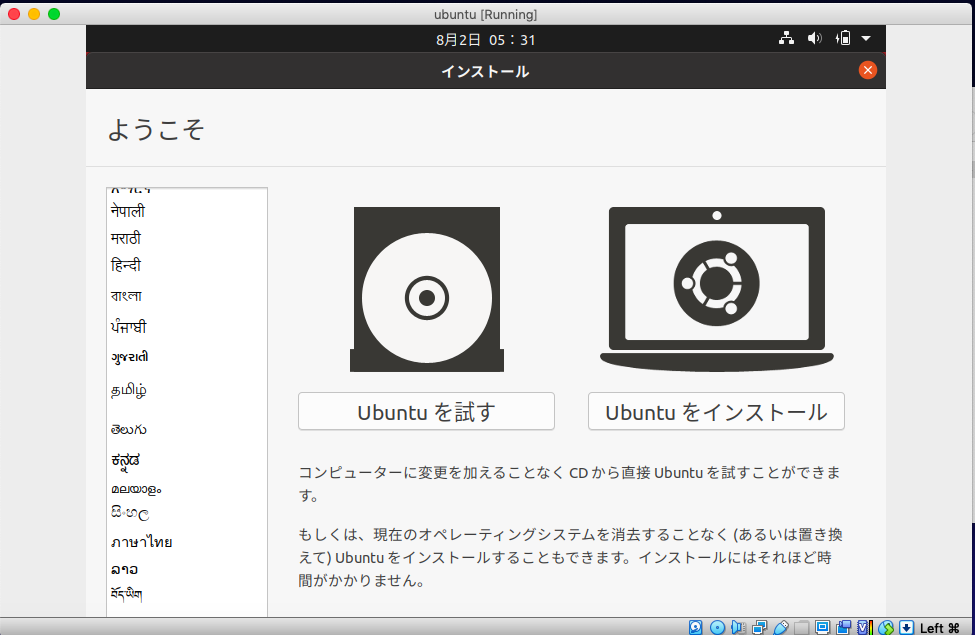Click VirtualBox mouse integration globe icon

(886, 628)
